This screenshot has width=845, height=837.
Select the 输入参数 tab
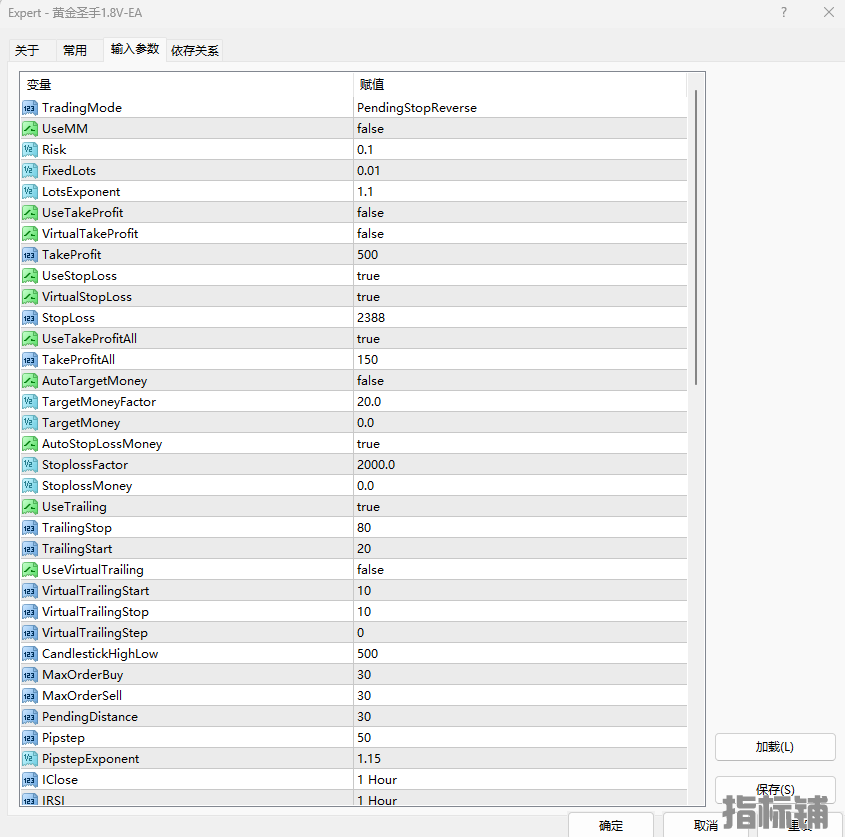135,49
